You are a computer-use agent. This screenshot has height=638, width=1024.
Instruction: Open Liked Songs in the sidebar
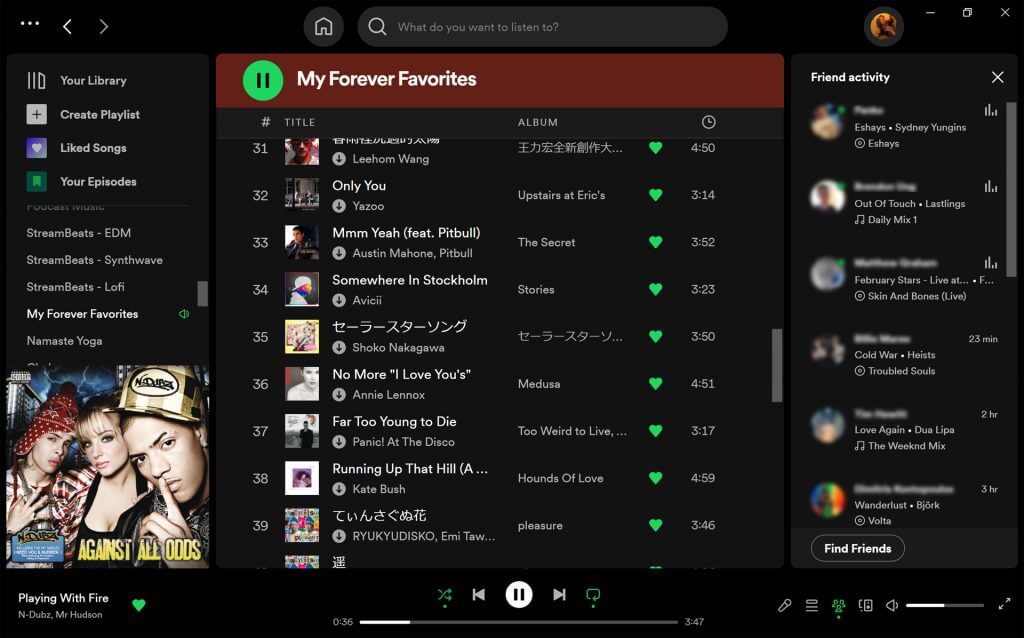92,148
